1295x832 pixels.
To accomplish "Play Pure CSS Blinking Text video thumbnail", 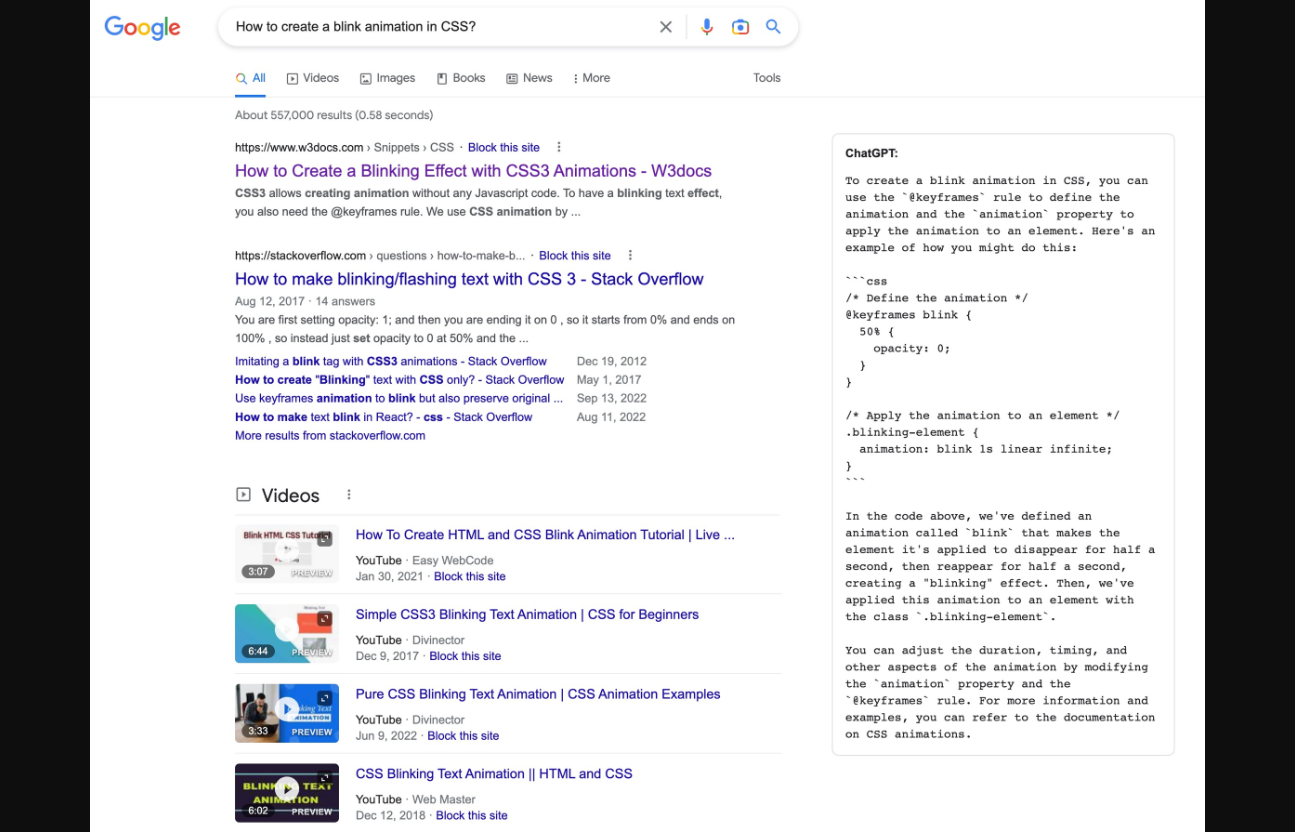I will point(287,713).
